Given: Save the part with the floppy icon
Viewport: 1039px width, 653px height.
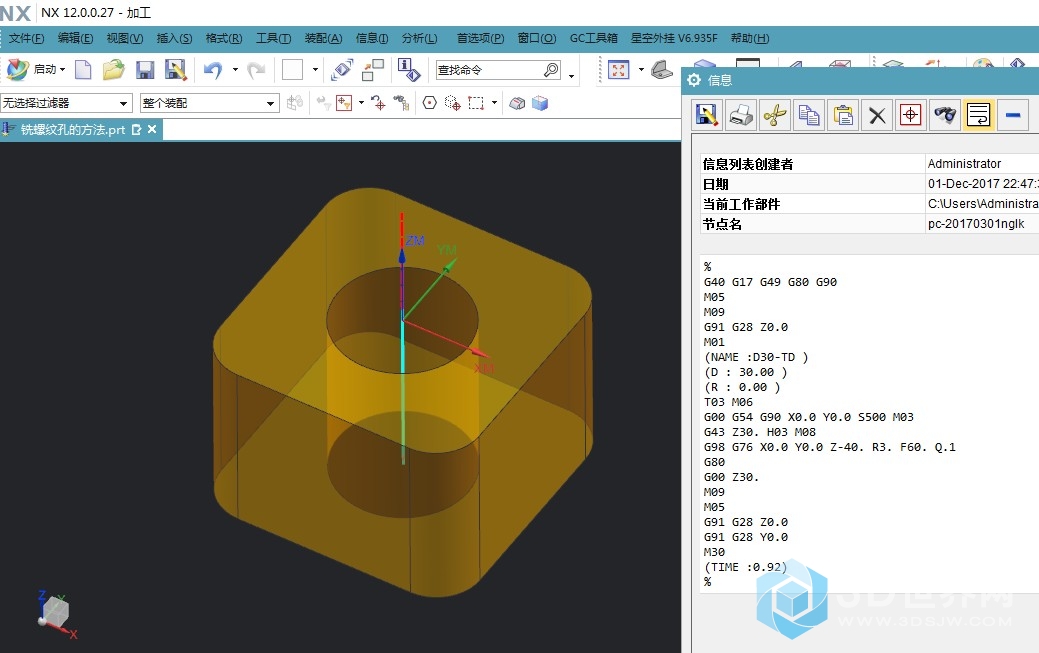Looking at the screenshot, I should pyautogui.click(x=144, y=70).
